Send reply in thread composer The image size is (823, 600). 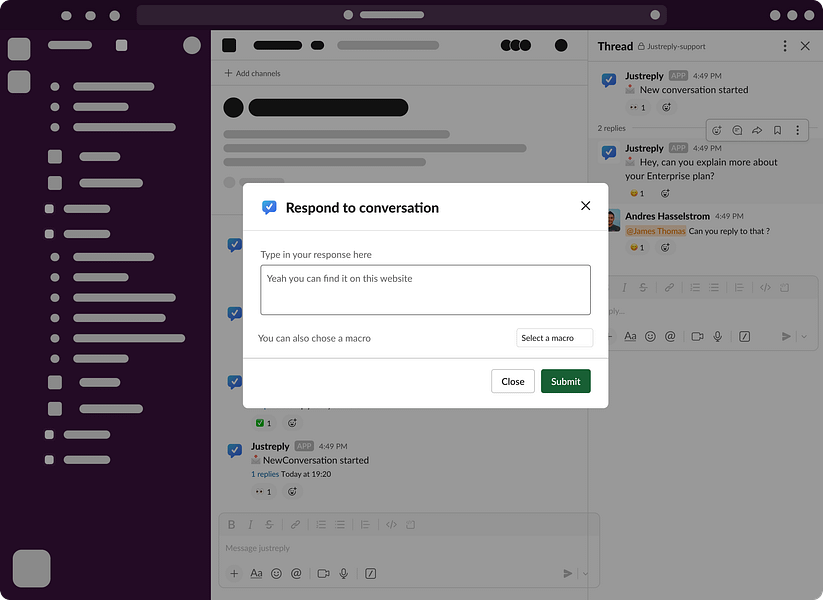click(x=786, y=336)
